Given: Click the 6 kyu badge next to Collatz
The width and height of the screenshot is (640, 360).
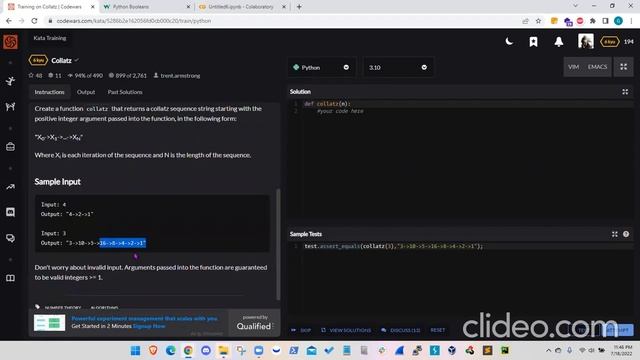Looking at the screenshot, I should [x=38, y=60].
